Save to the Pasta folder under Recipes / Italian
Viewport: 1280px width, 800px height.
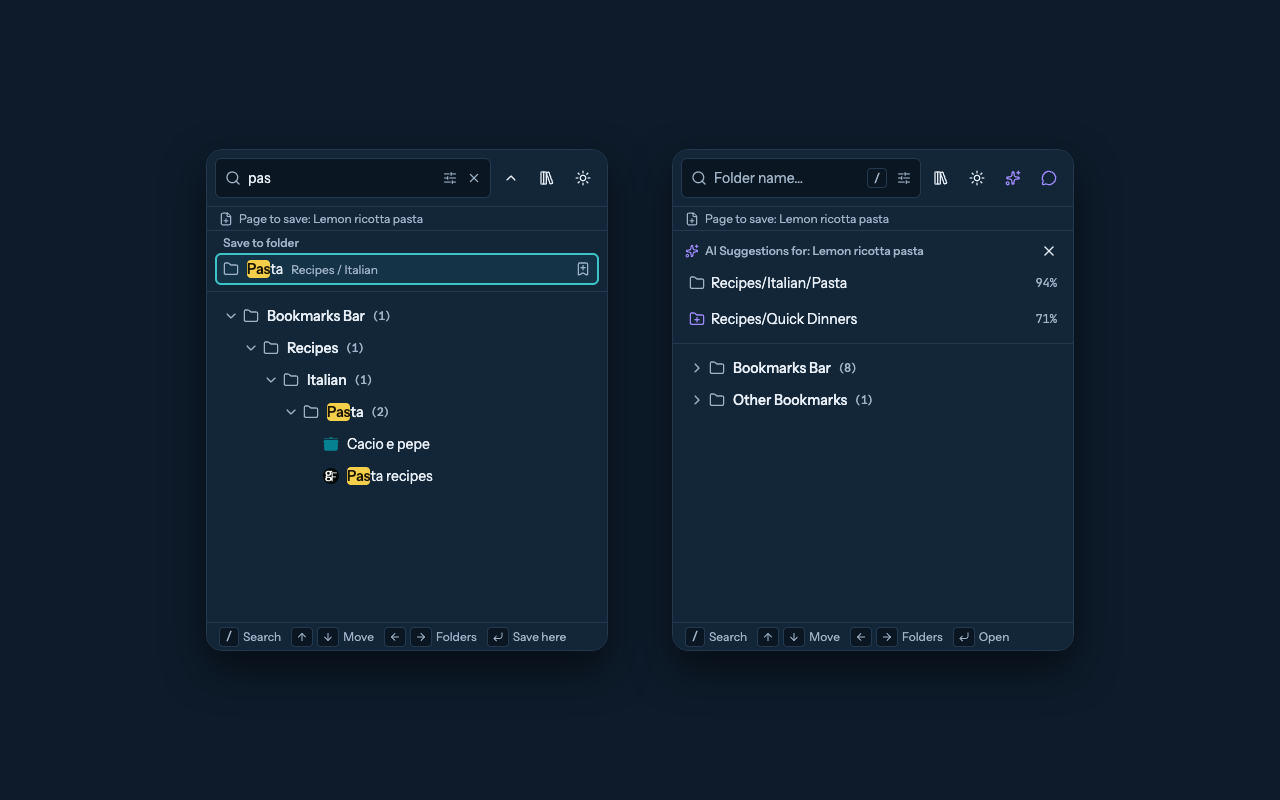pos(407,269)
